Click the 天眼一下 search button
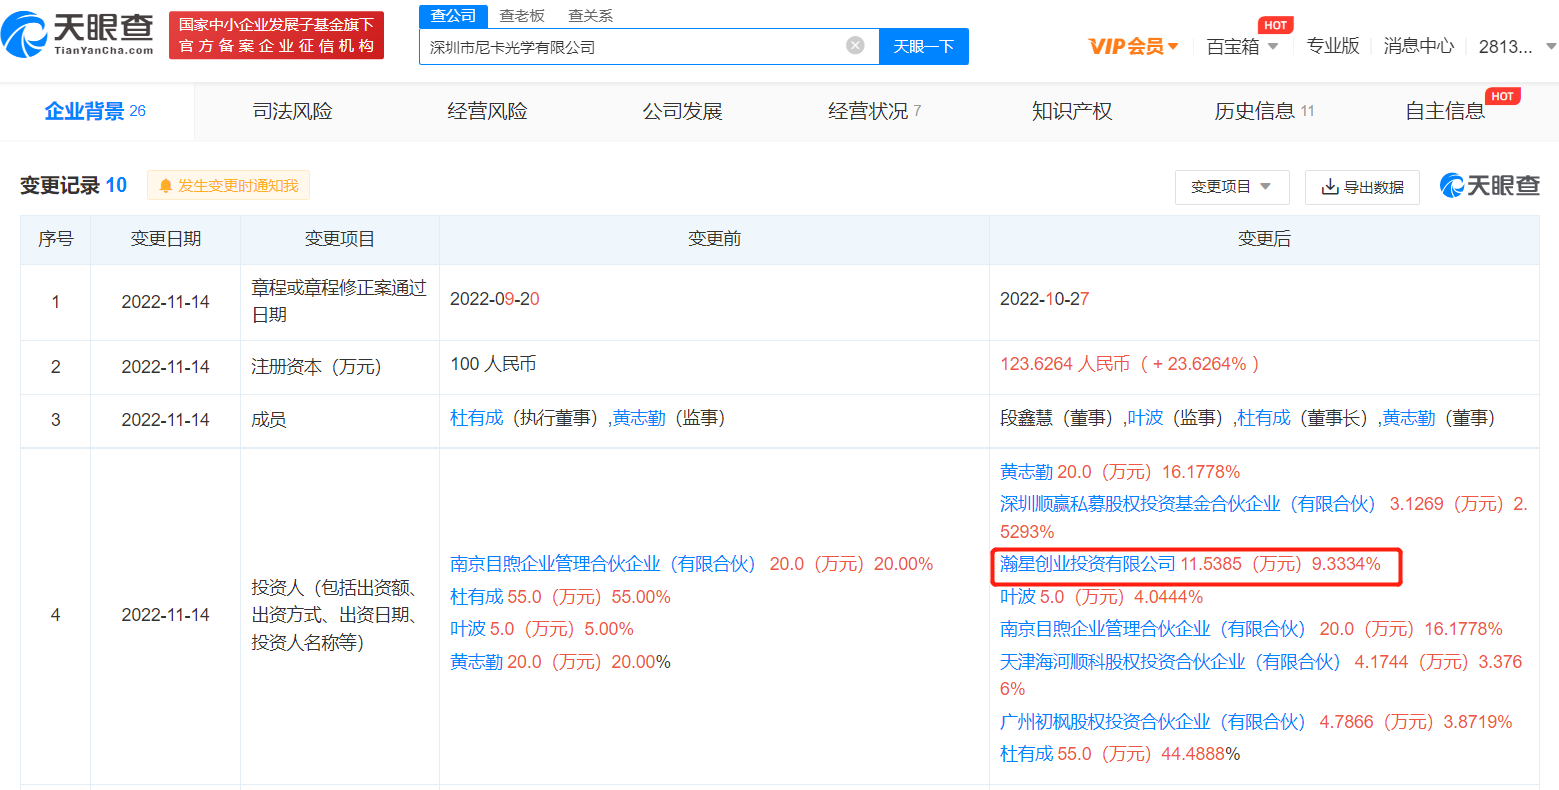1559x790 pixels. coord(923,46)
